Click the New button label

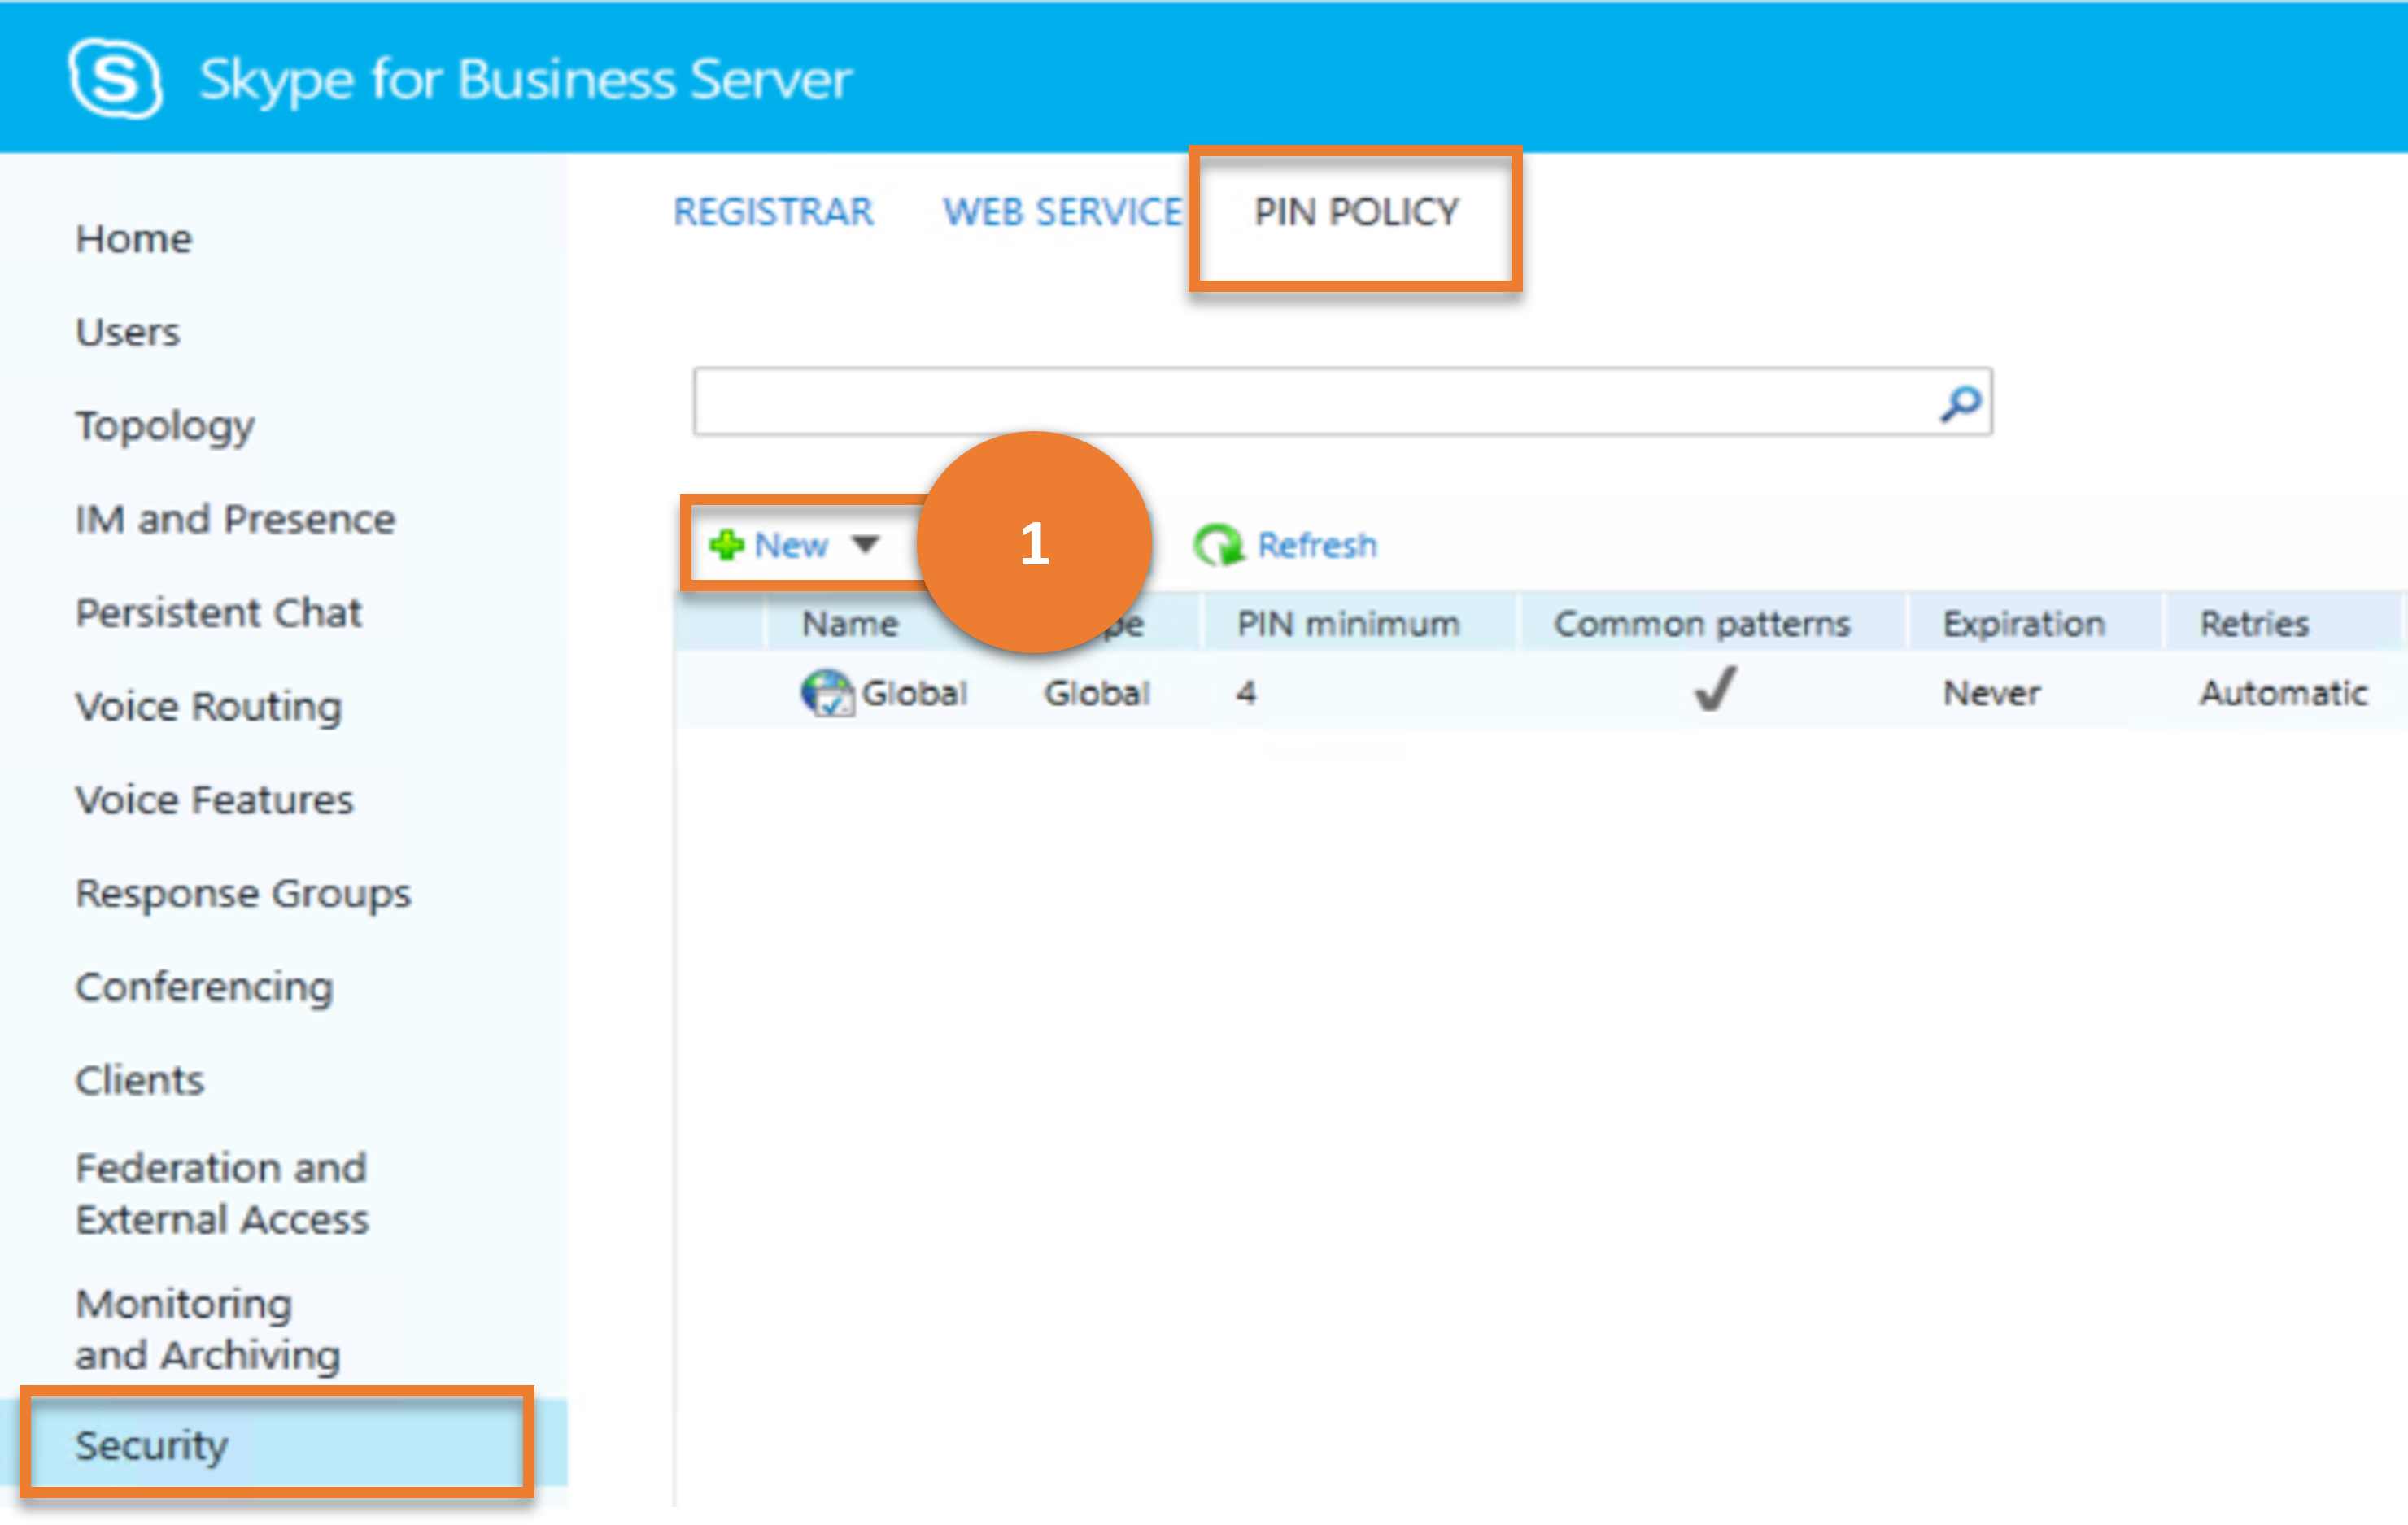click(x=791, y=545)
